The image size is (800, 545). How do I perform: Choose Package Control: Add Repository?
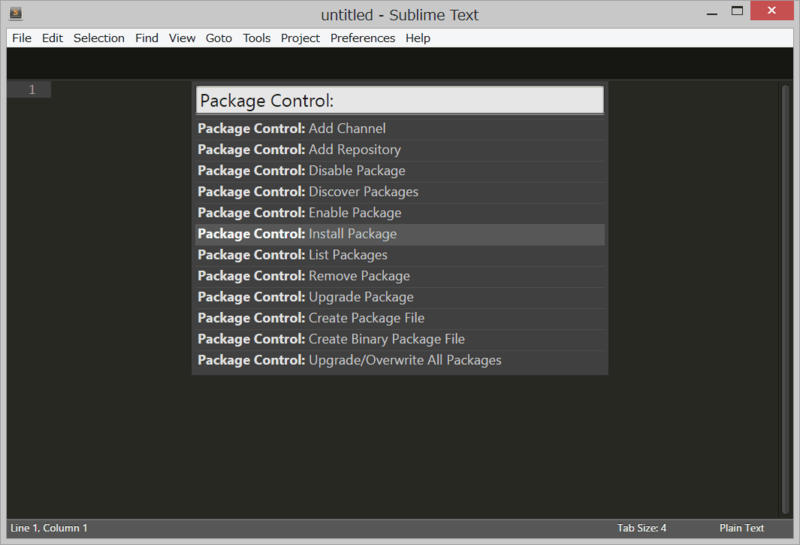coord(400,150)
